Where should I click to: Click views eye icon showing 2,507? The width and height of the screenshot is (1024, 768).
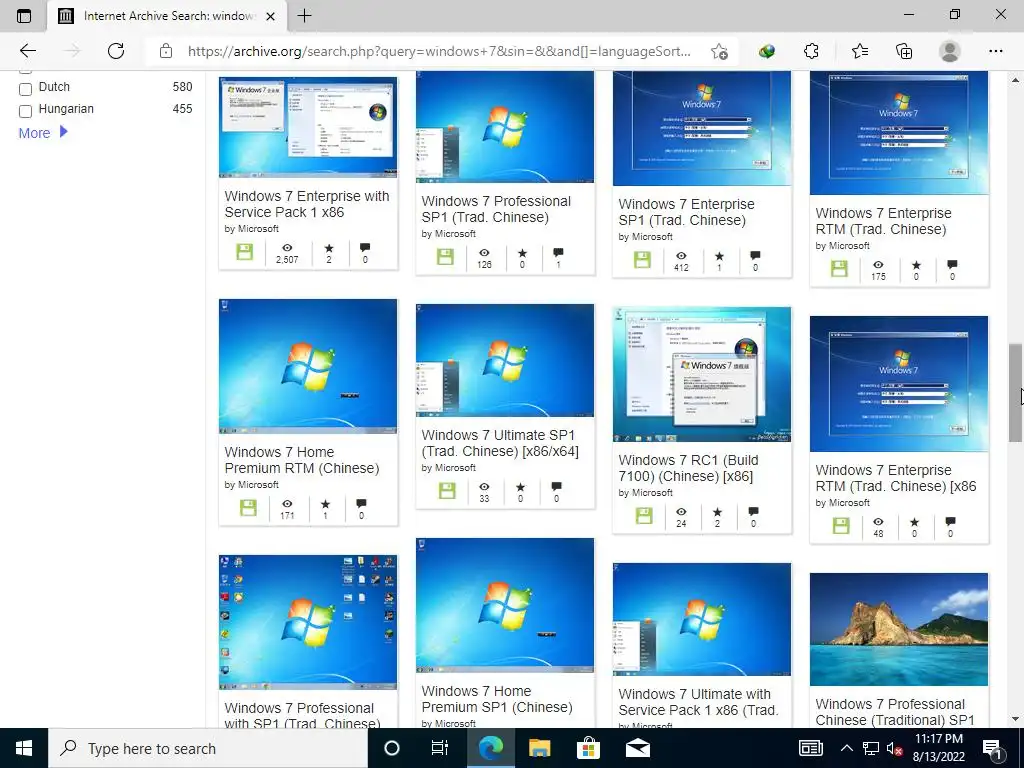click(287, 248)
